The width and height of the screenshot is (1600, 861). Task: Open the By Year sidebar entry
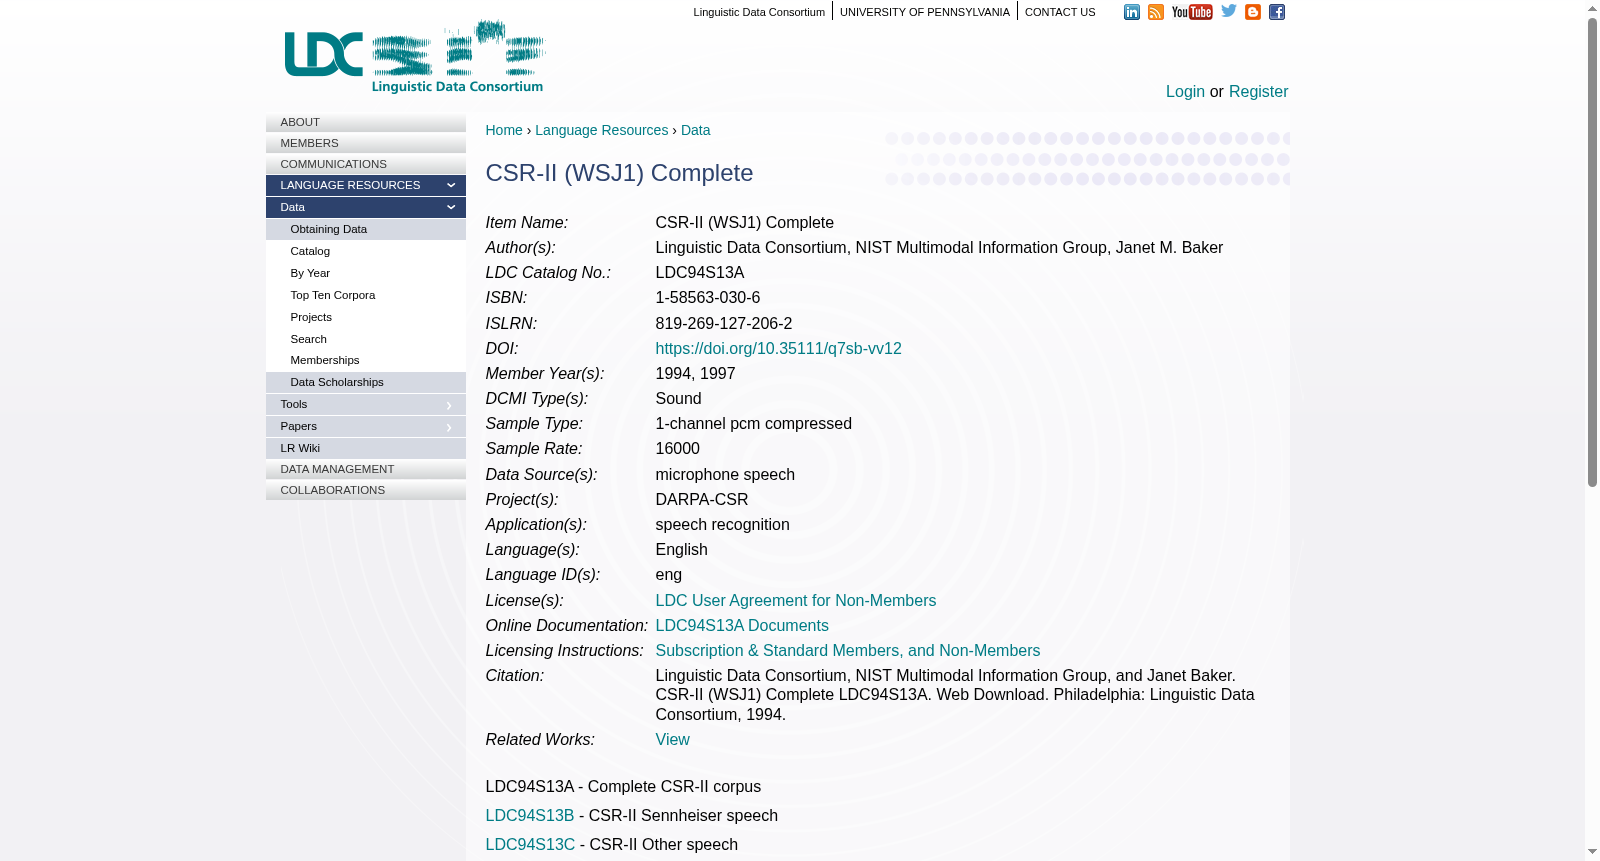[x=366, y=273]
